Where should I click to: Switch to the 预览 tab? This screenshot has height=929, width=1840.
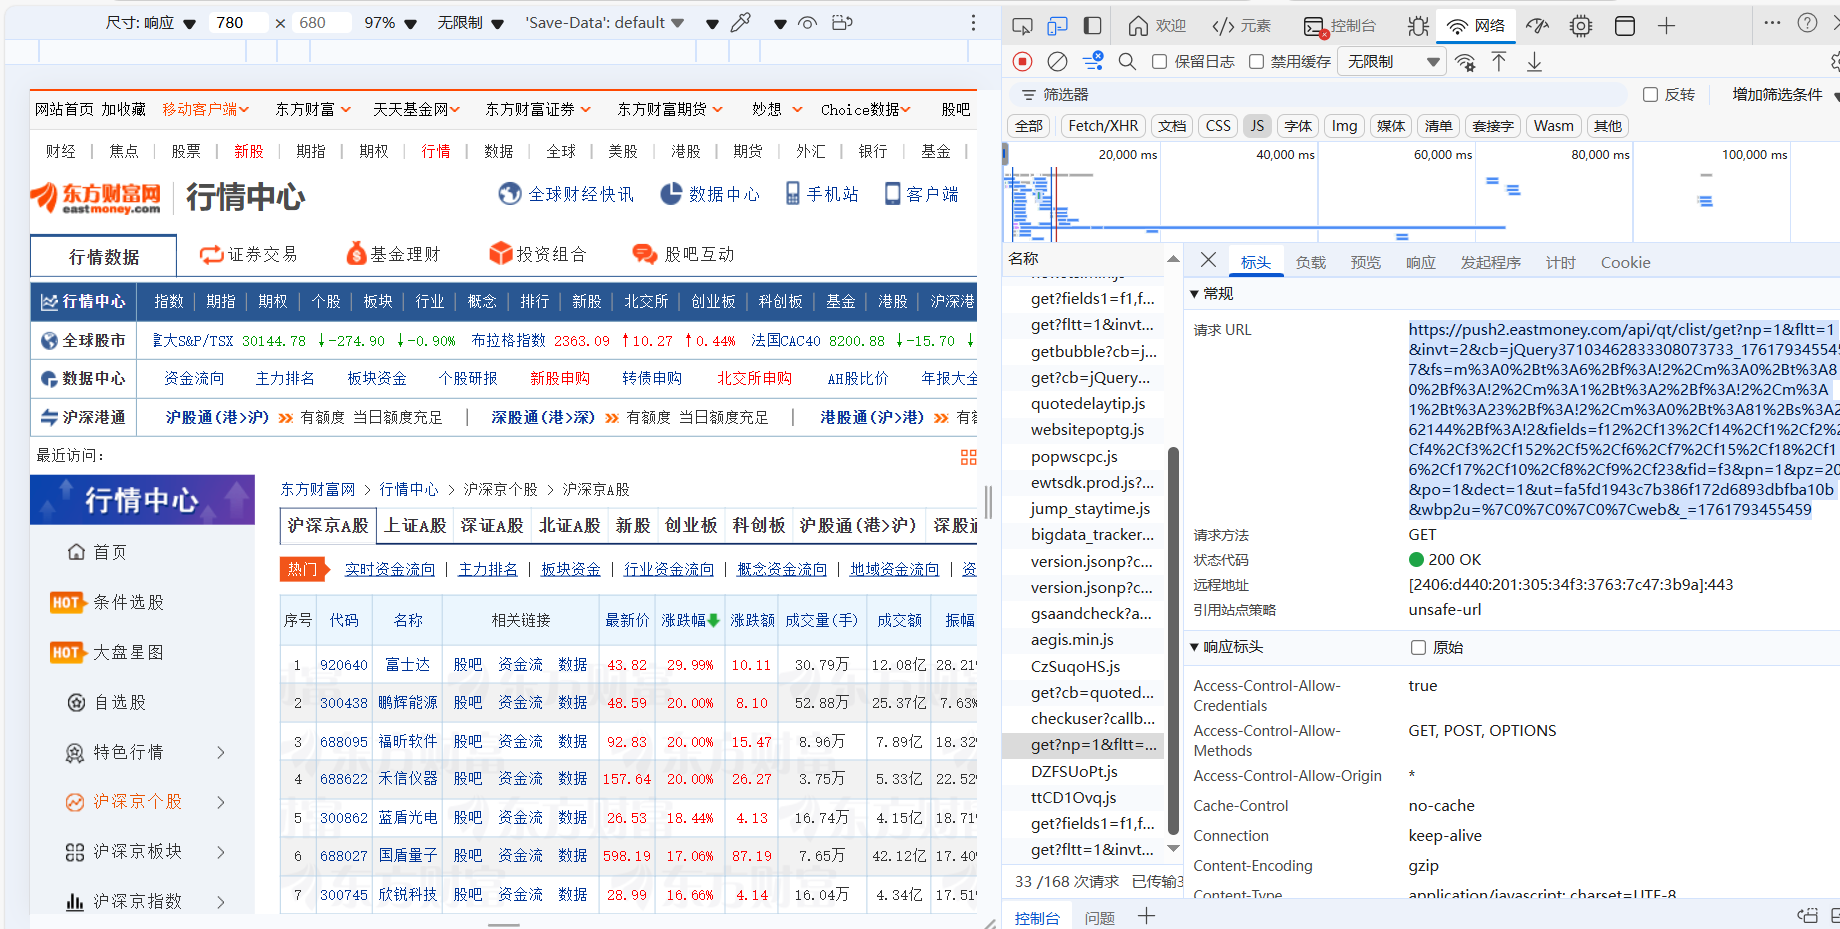[x=1365, y=262]
